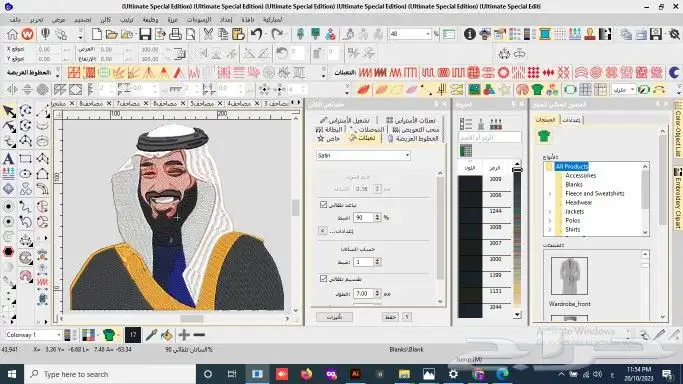Expand the Fleece and Sweatshirts tree node

[x=550, y=193]
